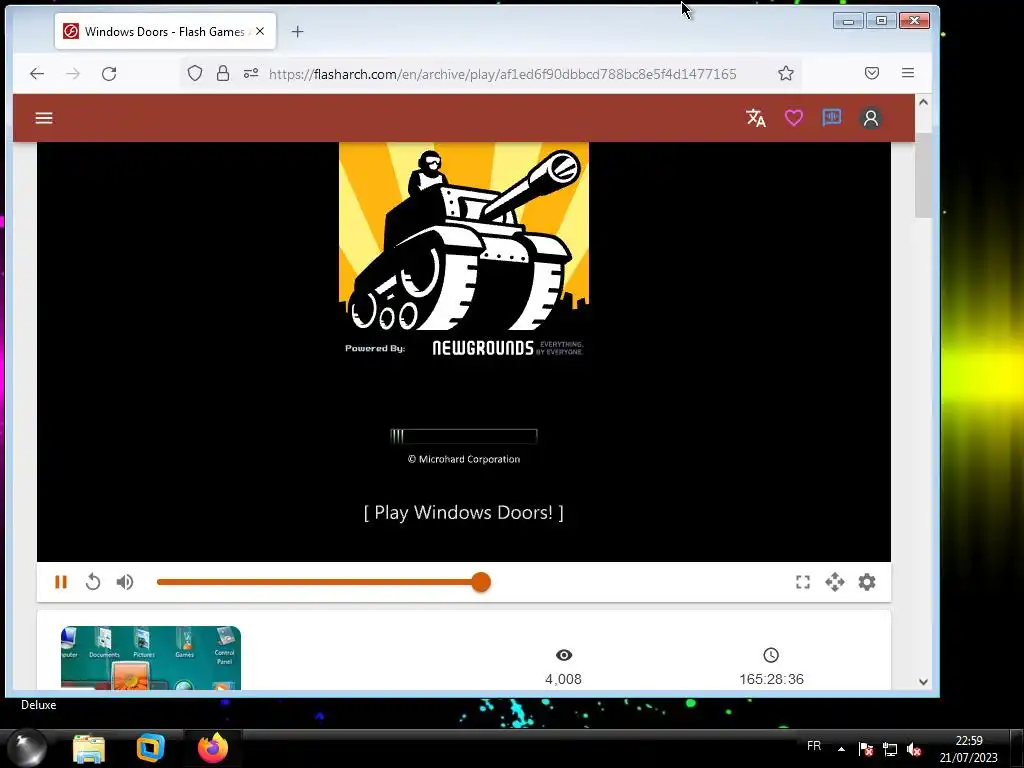Click the clock play time icon
This screenshot has width=1024, height=768.
(x=771, y=655)
